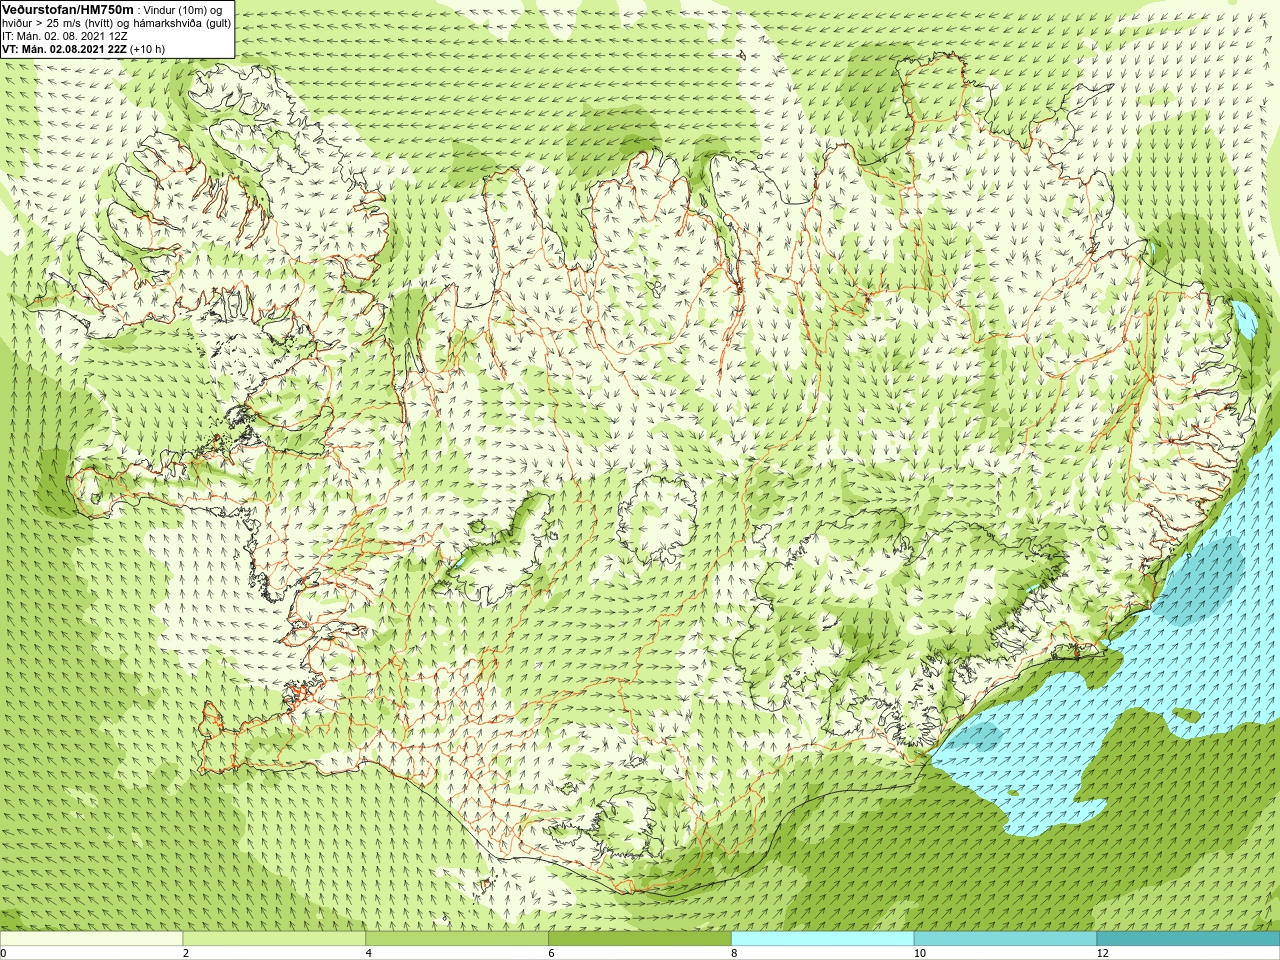Image resolution: width=1280 pixels, height=960 pixels.
Task: Click the scale label '6'
Action: tap(552, 953)
